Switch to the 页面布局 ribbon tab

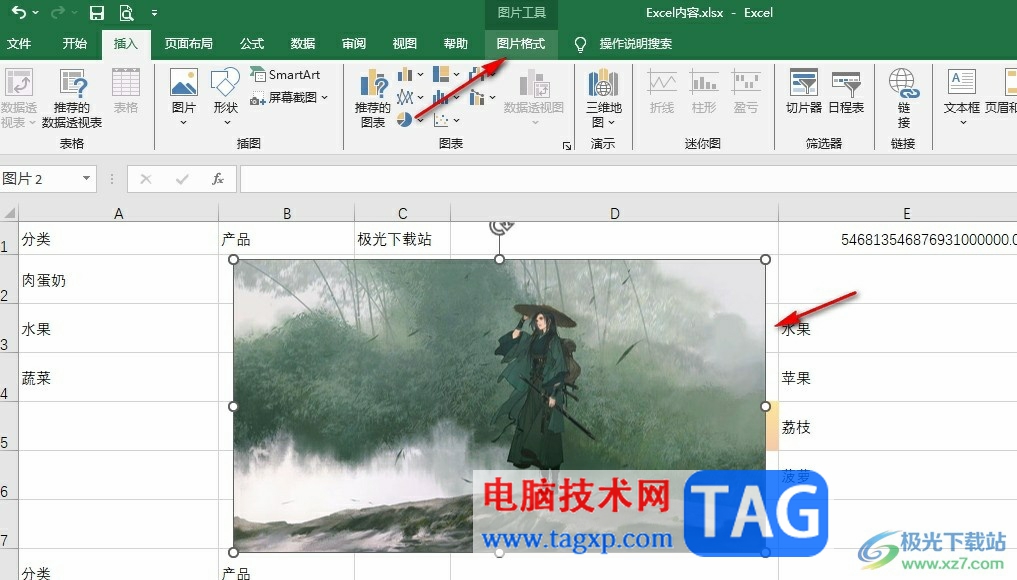(x=188, y=43)
